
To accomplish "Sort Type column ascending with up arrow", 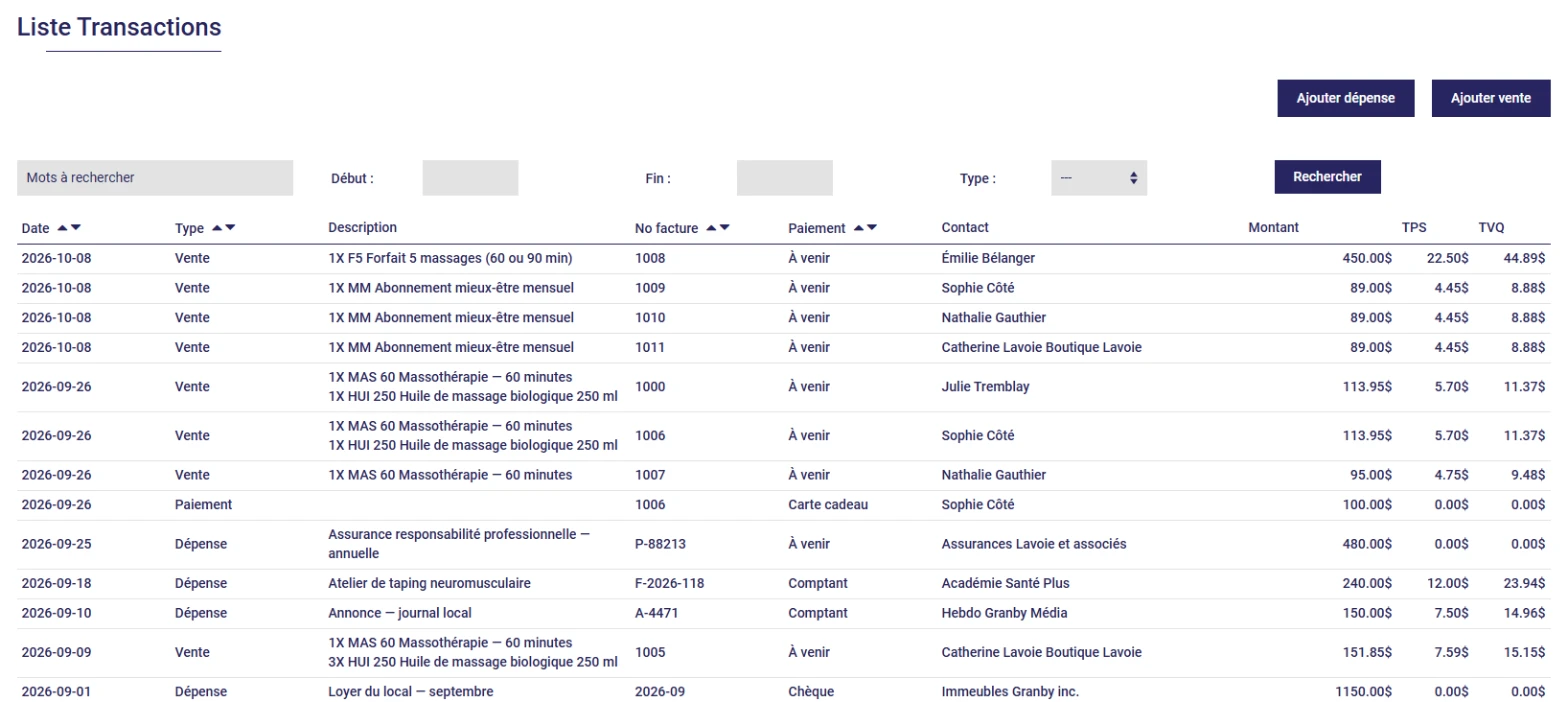I will click(217, 228).
